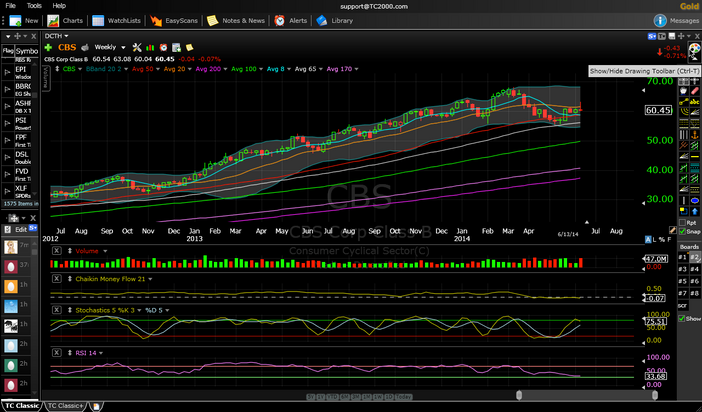
Task: Select board #3
Action: point(682,269)
